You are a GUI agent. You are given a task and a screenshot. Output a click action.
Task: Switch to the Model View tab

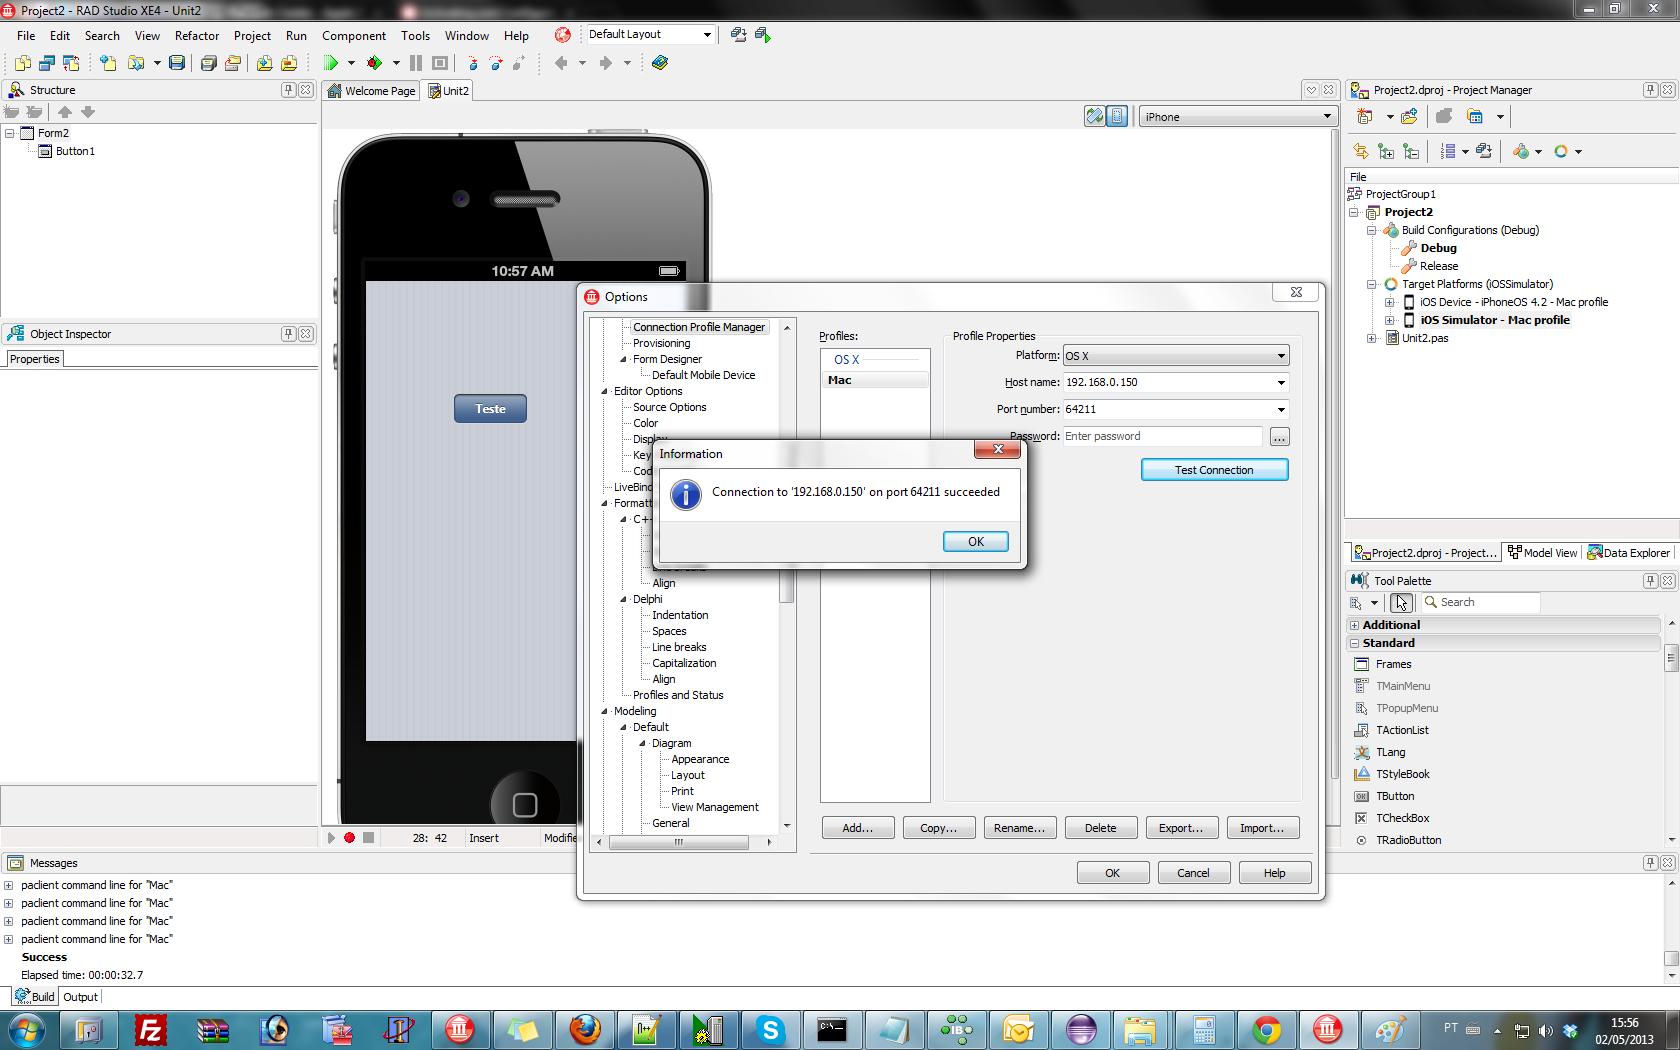[x=1542, y=553]
